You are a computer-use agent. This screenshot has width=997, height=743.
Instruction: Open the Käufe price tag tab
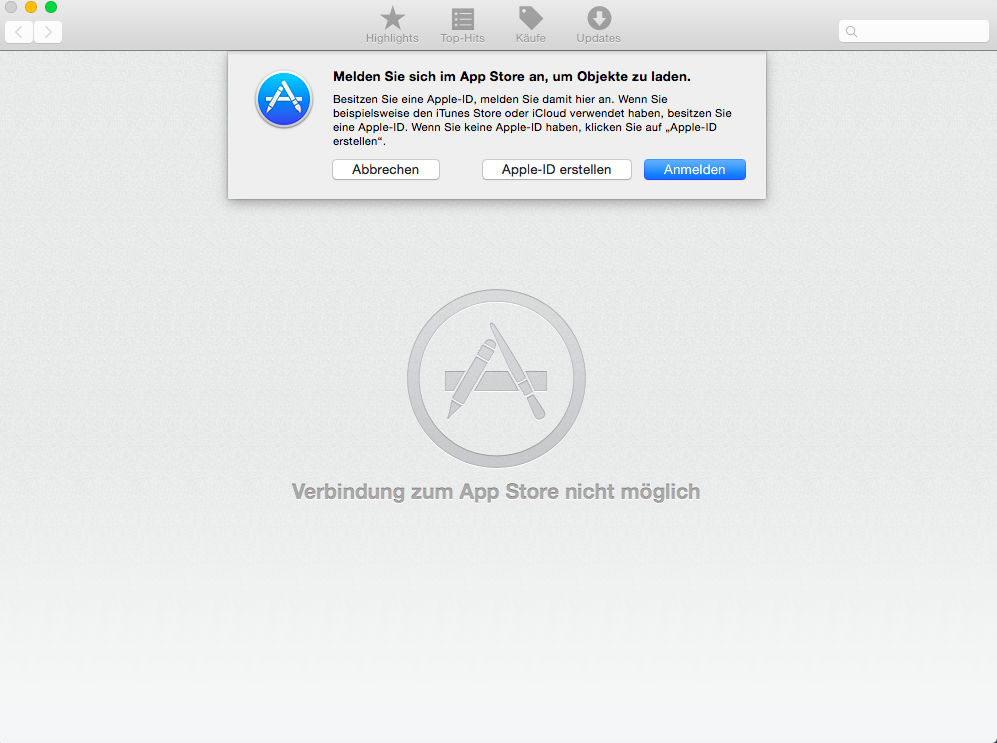[531, 25]
